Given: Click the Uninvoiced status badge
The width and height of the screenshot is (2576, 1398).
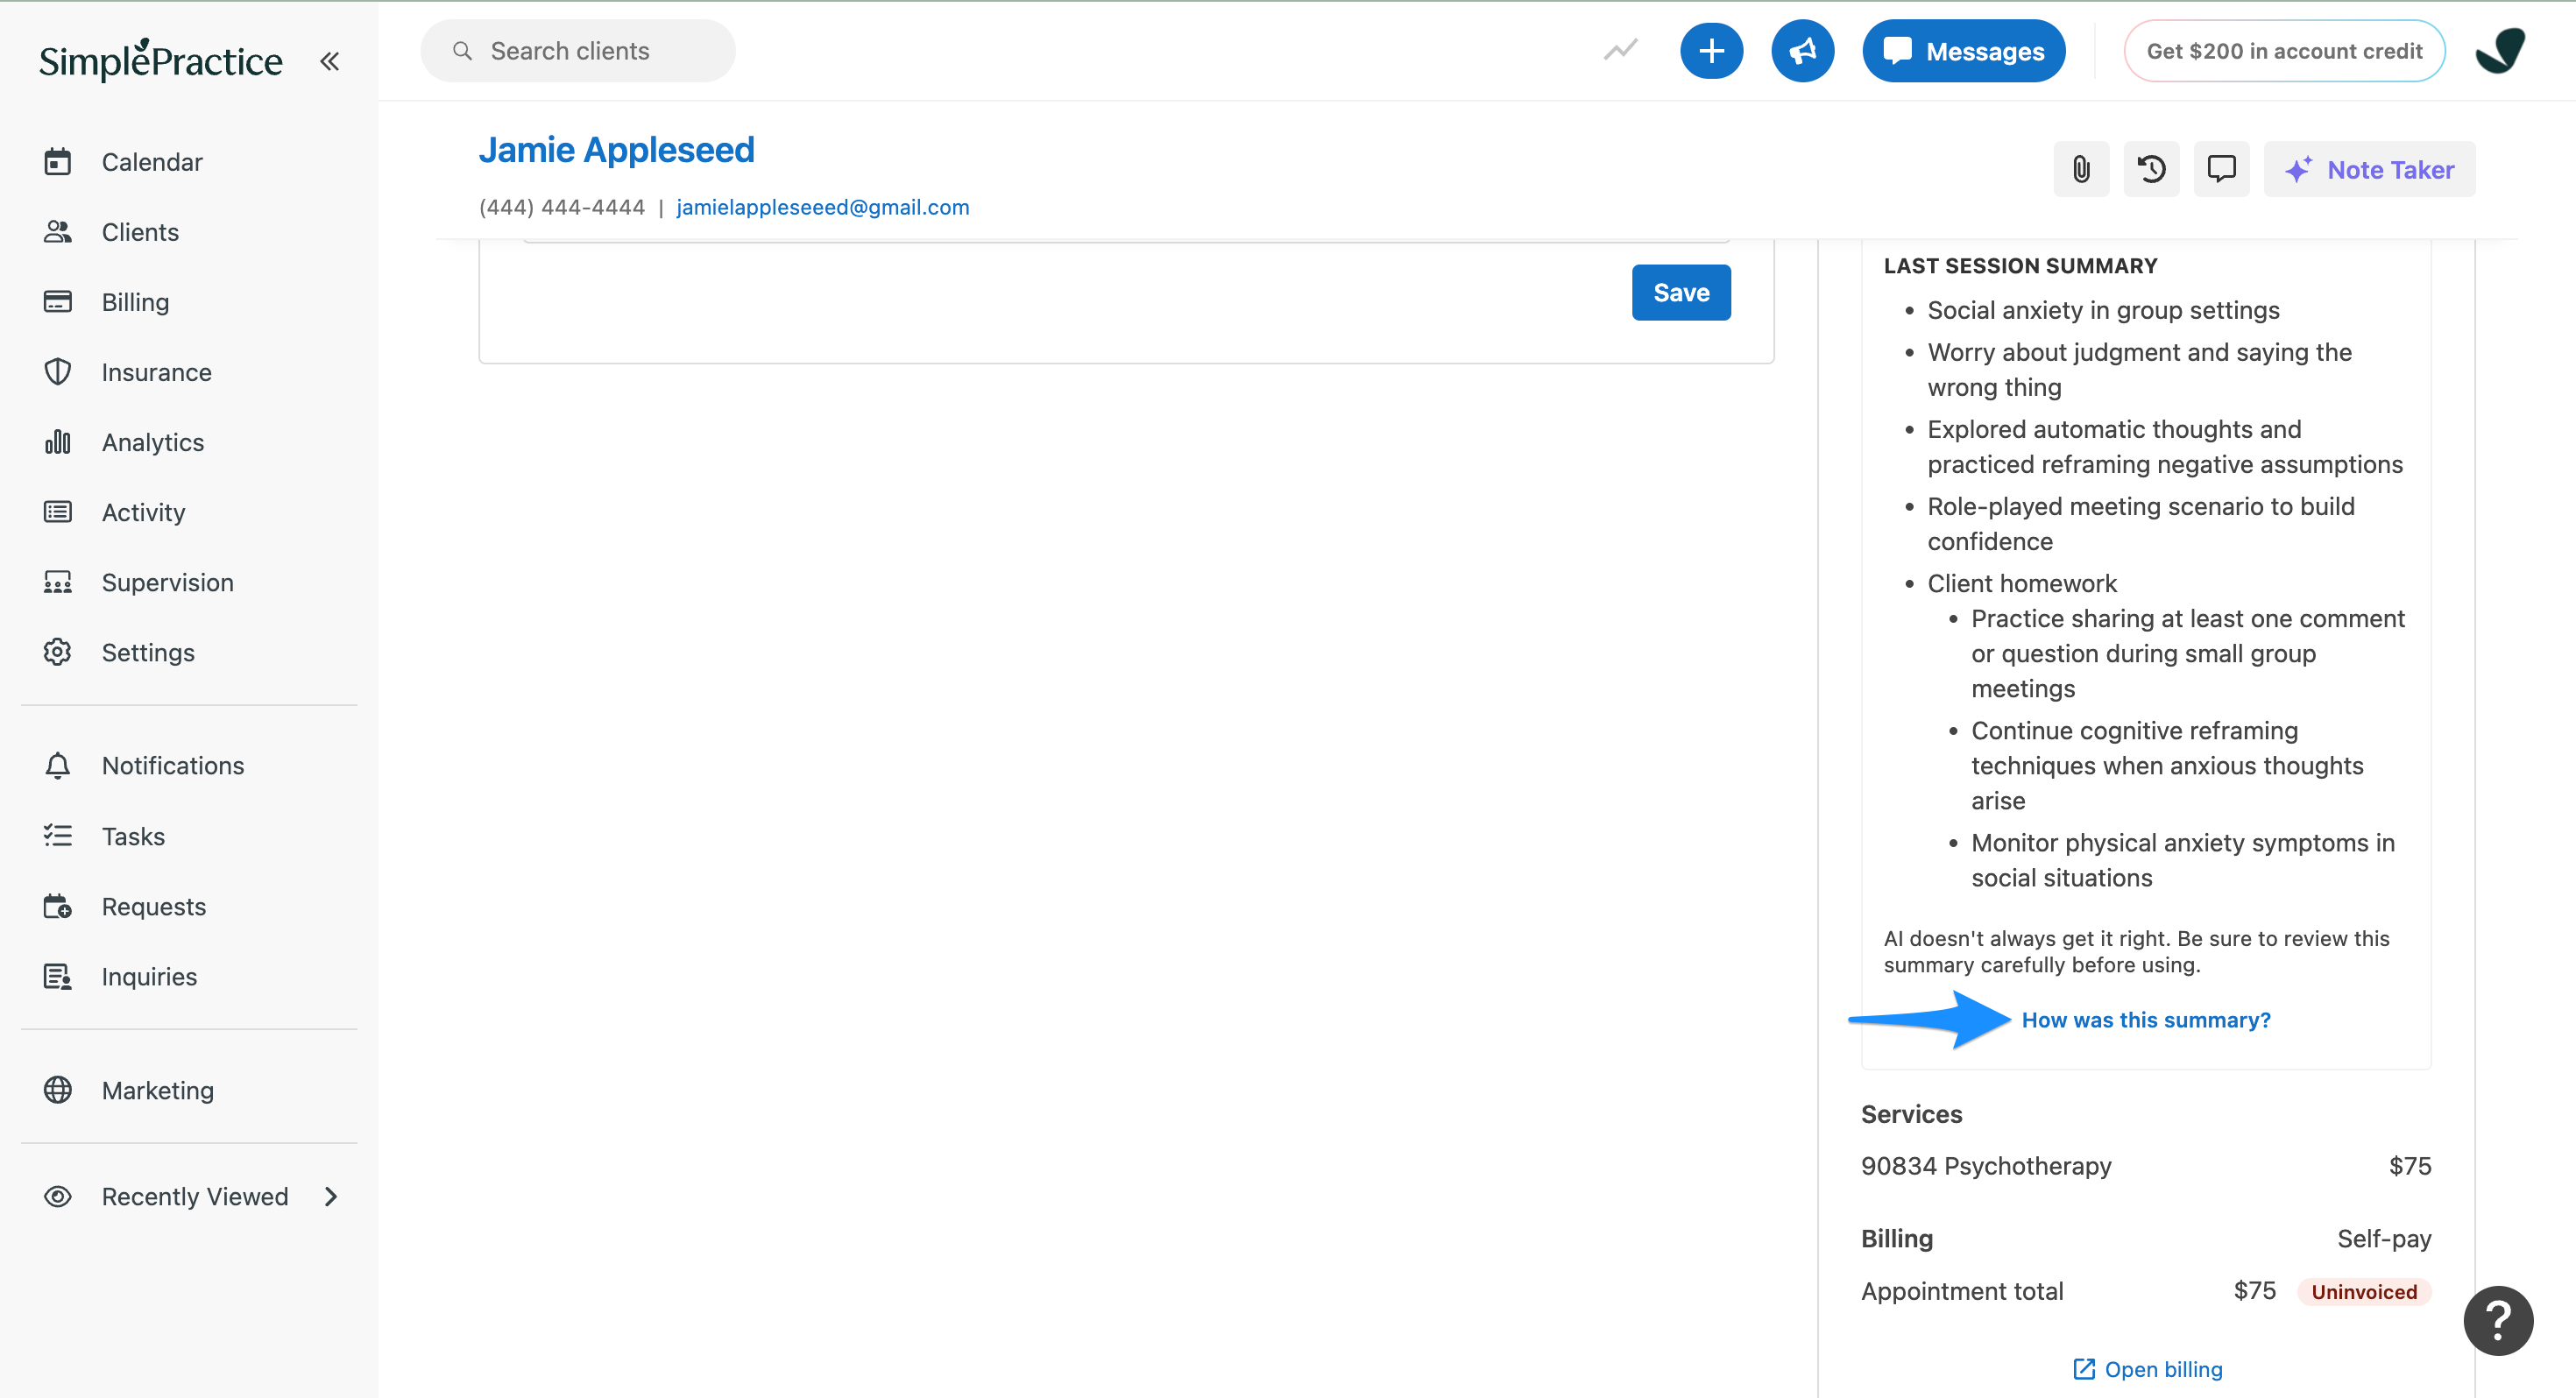Looking at the screenshot, I should (2363, 1292).
